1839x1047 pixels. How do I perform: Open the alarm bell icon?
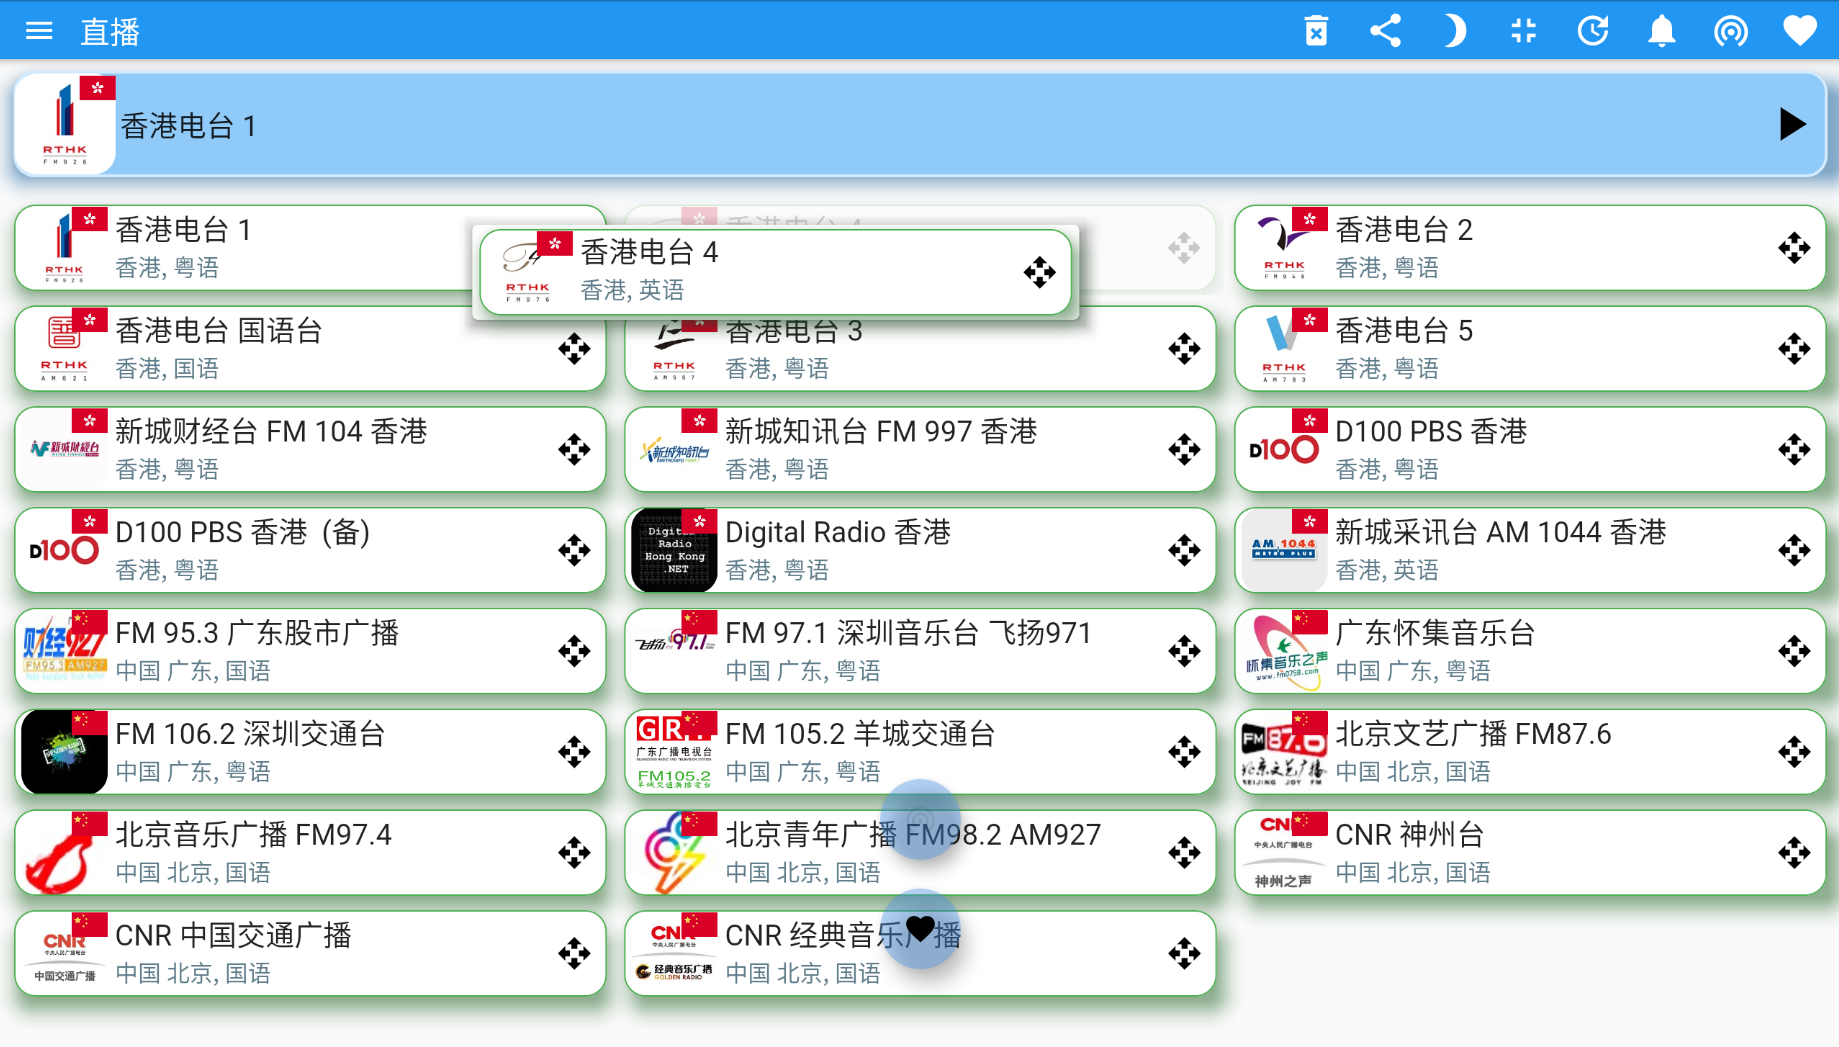pos(1661,31)
